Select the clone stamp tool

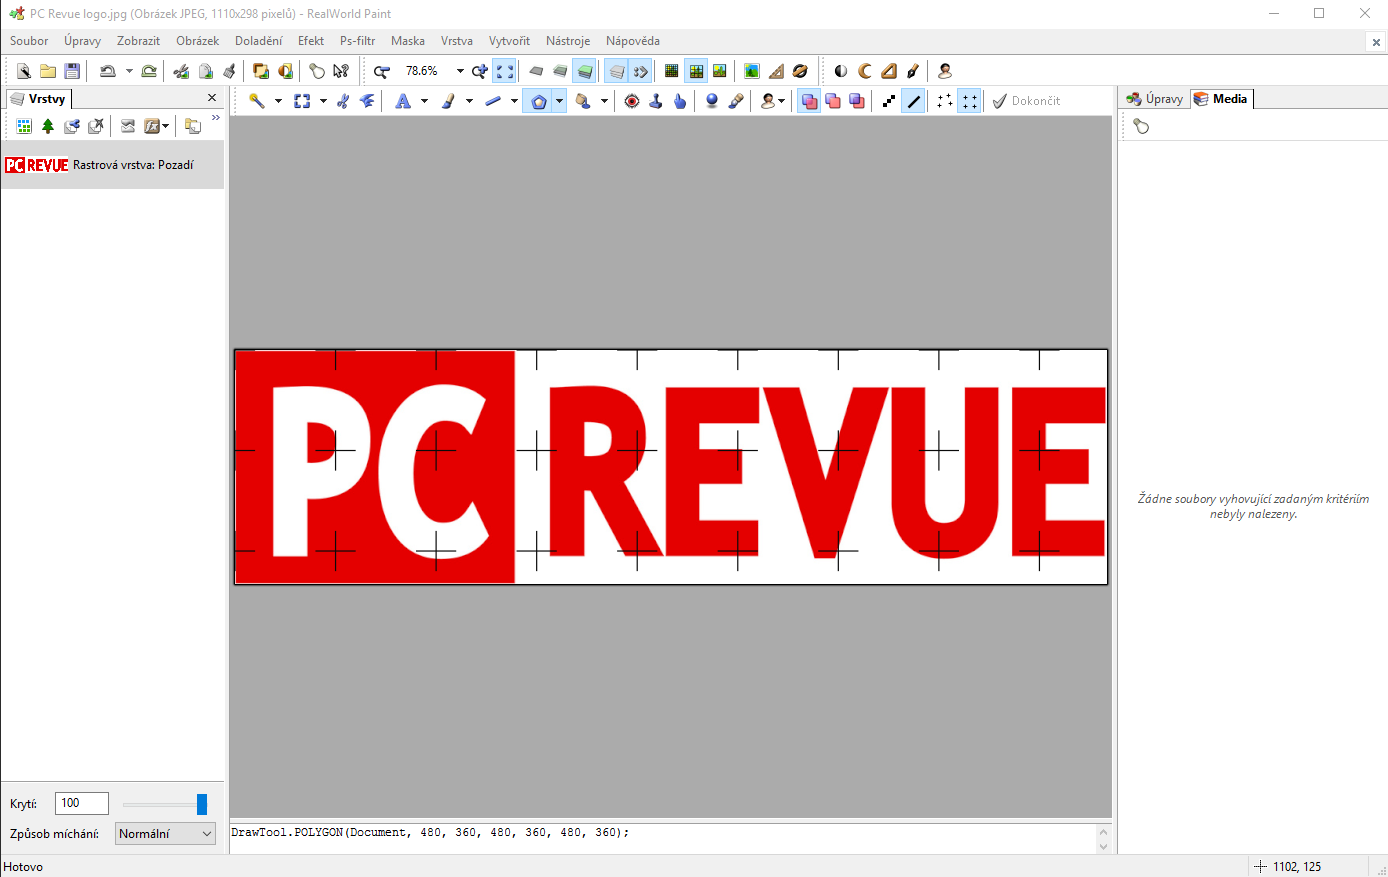[x=656, y=101]
